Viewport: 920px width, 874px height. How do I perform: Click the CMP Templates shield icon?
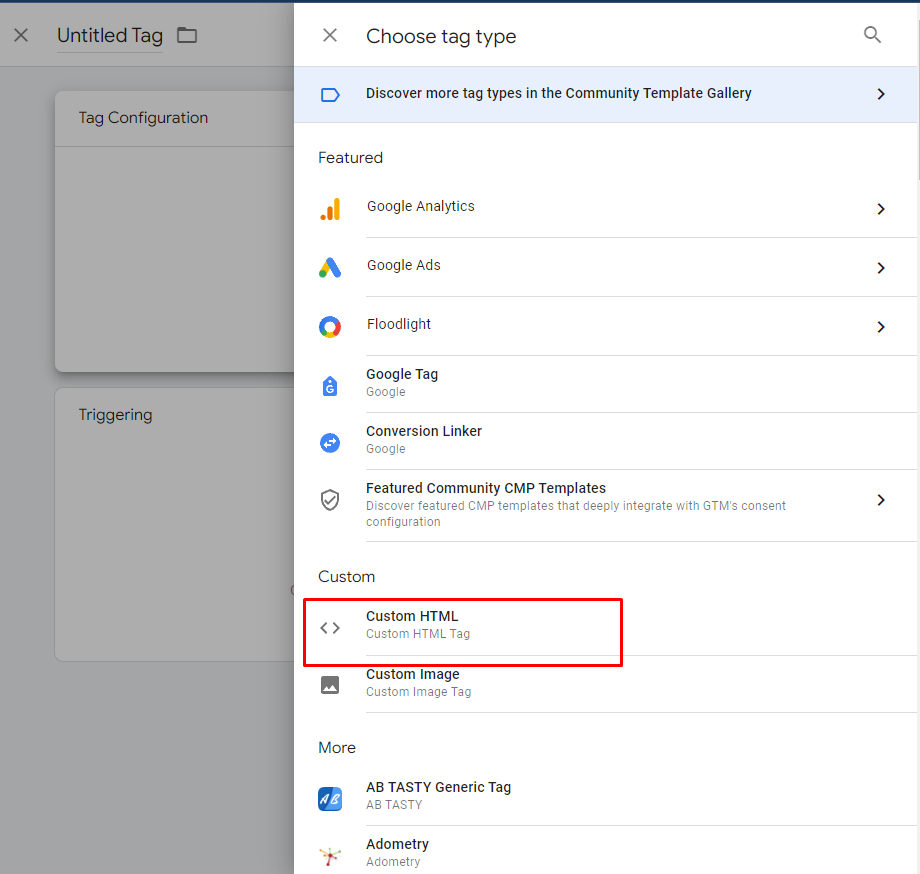point(330,500)
